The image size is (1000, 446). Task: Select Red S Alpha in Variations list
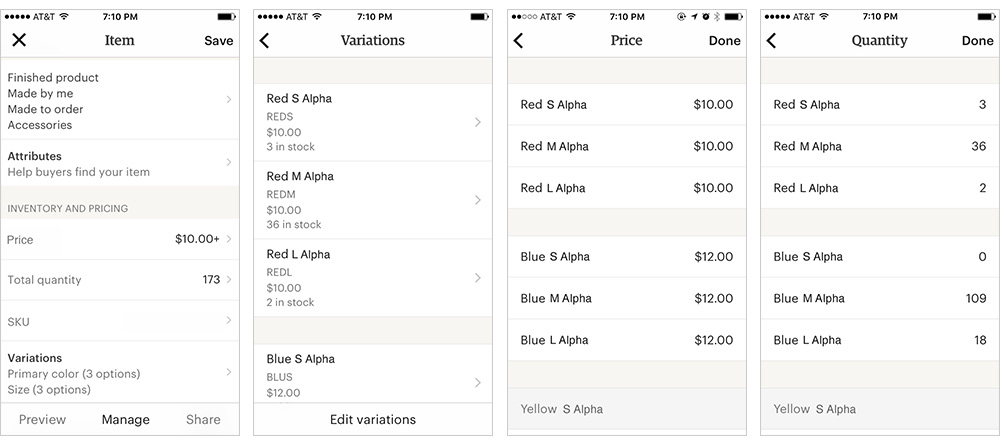coord(299,99)
